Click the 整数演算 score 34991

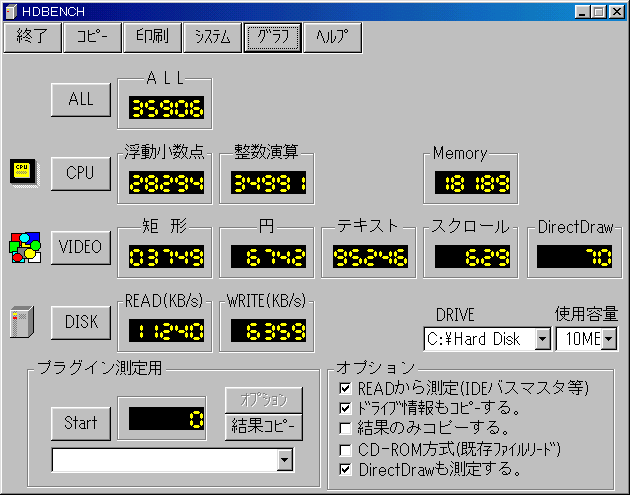coord(268,182)
